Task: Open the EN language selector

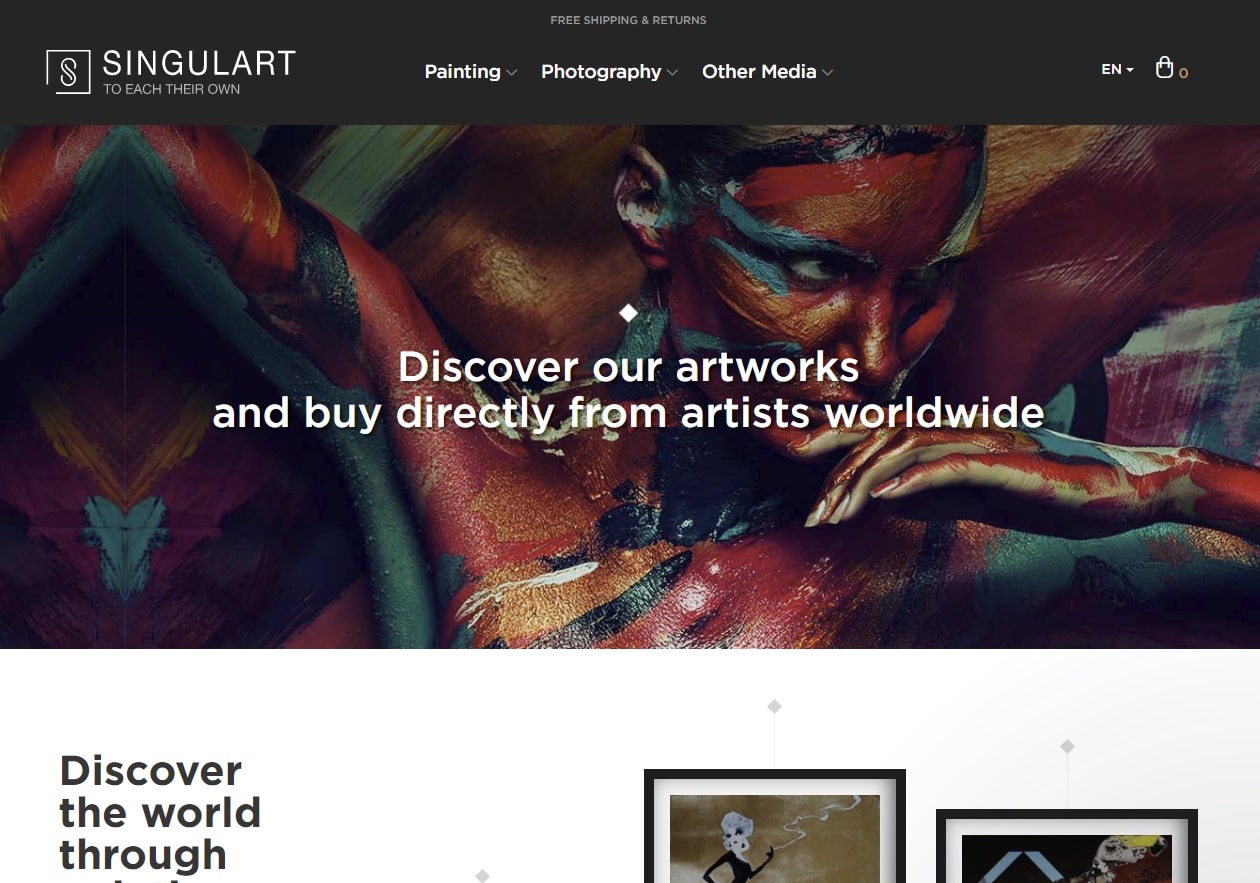Action: pyautogui.click(x=1117, y=69)
